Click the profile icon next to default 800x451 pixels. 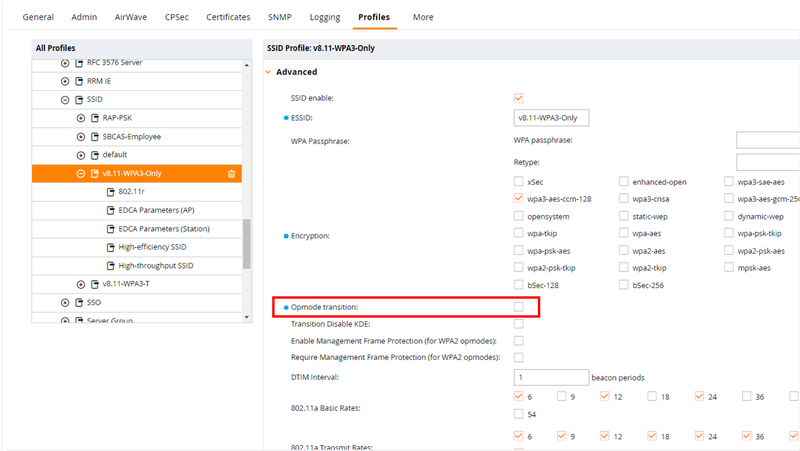coord(95,155)
